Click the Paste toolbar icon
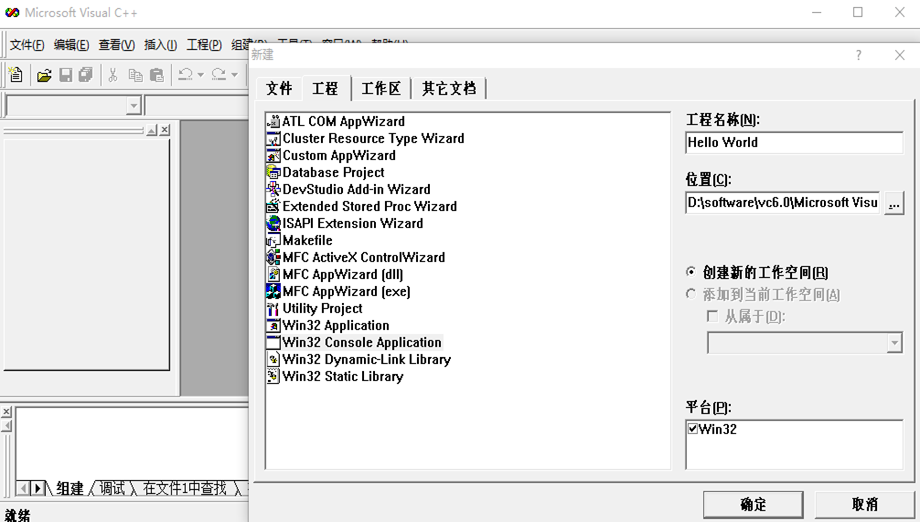This screenshot has height=522, width=920. tap(157, 75)
